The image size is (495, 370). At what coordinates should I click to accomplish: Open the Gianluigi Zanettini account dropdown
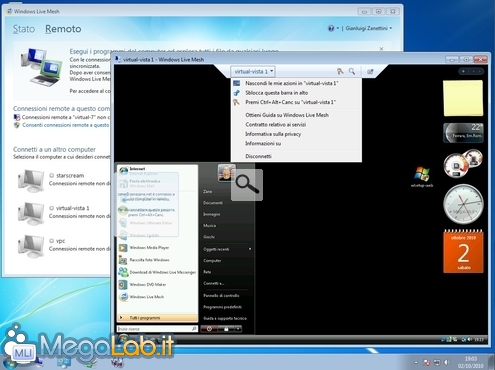pos(368,28)
